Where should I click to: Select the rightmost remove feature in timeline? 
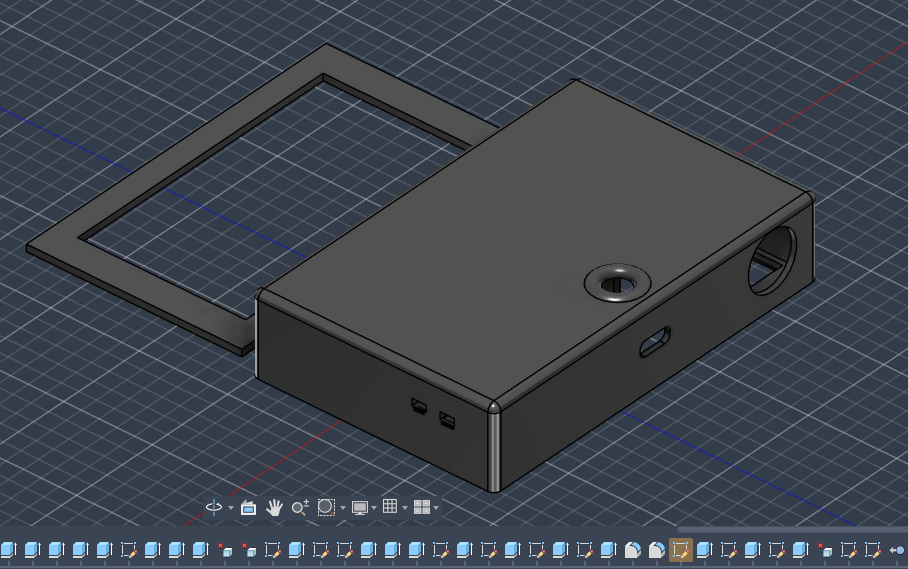tap(825, 550)
